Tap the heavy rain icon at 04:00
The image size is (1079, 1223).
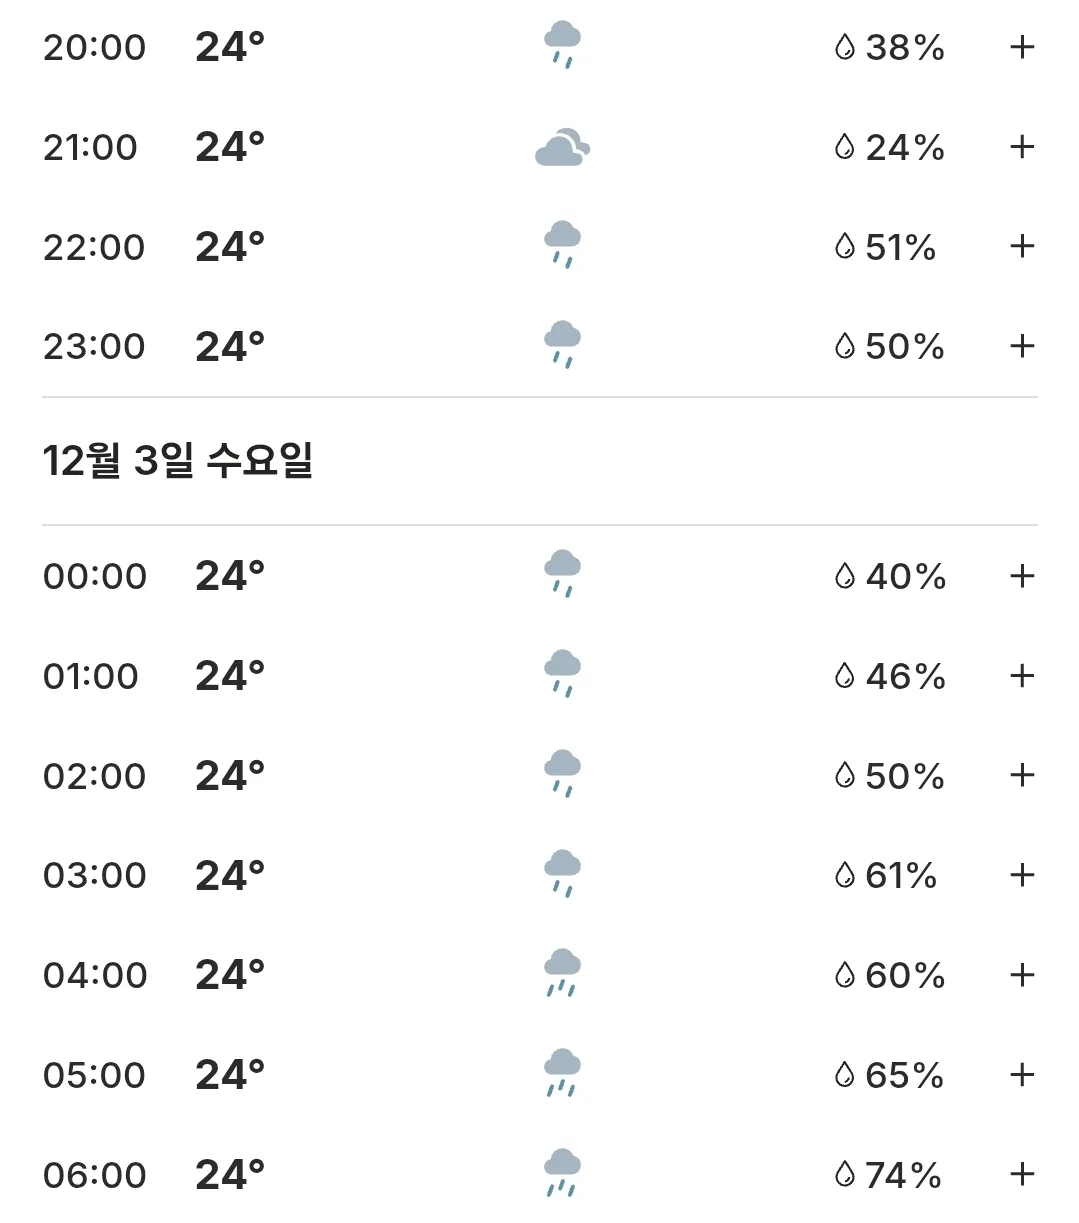pos(562,974)
